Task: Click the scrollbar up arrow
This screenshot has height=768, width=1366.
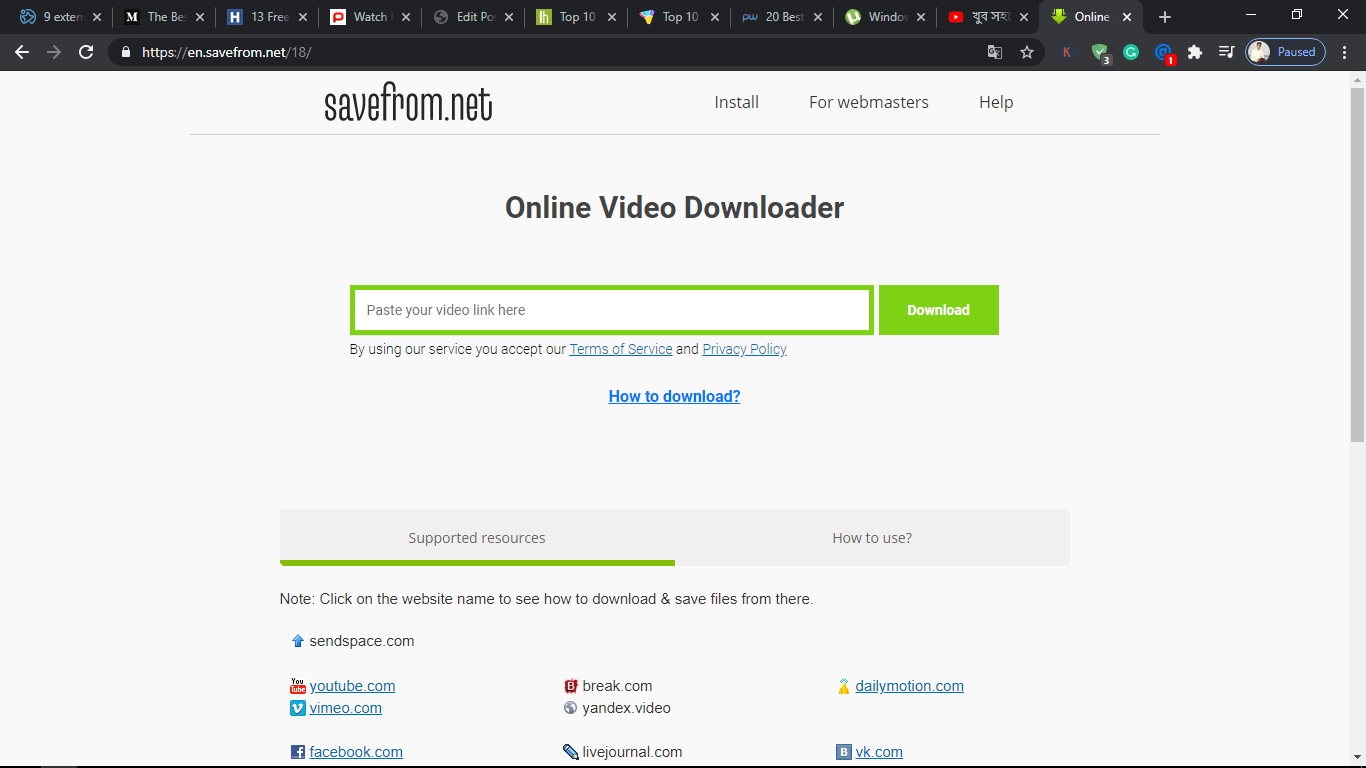Action: [x=1357, y=78]
